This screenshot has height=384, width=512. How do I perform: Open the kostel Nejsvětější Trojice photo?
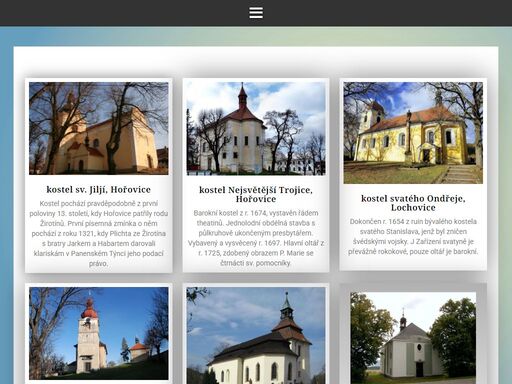pyautogui.click(x=256, y=129)
